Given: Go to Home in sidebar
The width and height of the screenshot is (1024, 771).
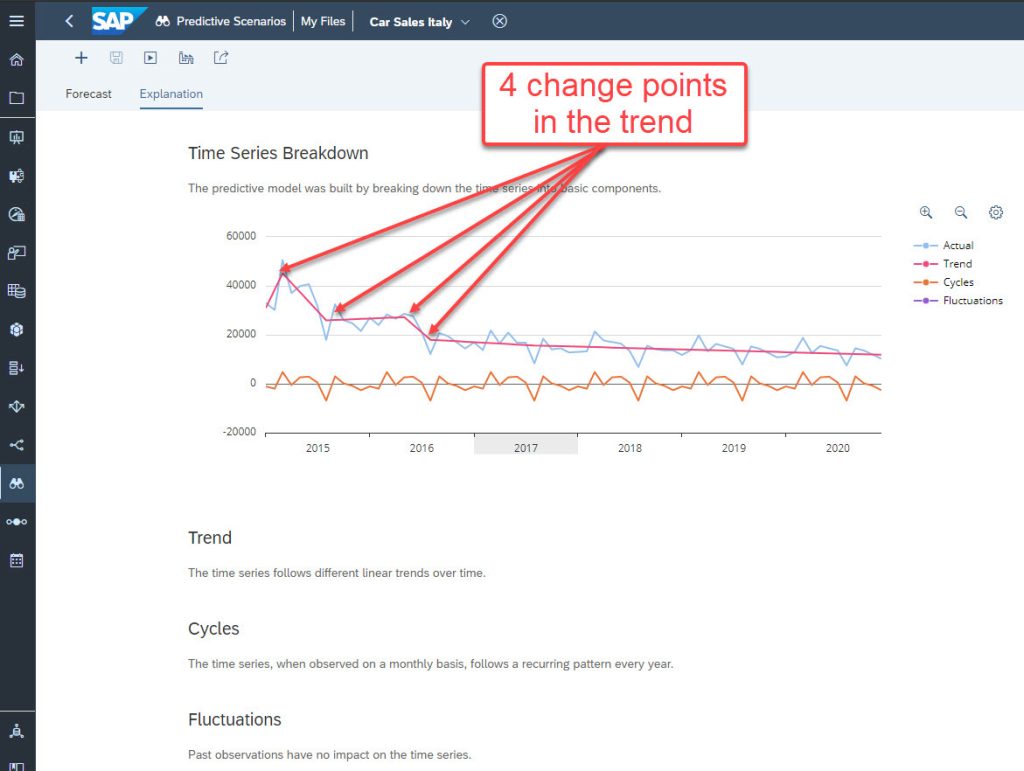Looking at the screenshot, I should point(16,60).
